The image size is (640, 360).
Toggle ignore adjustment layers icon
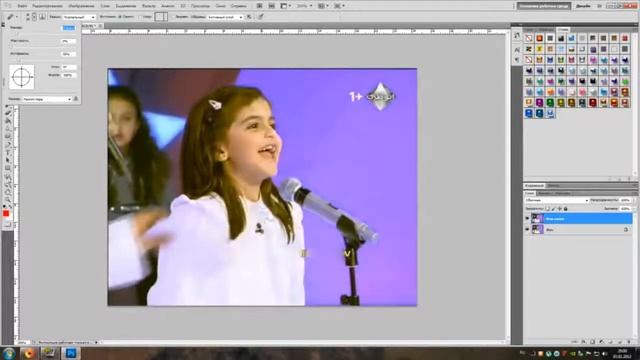tap(249, 17)
